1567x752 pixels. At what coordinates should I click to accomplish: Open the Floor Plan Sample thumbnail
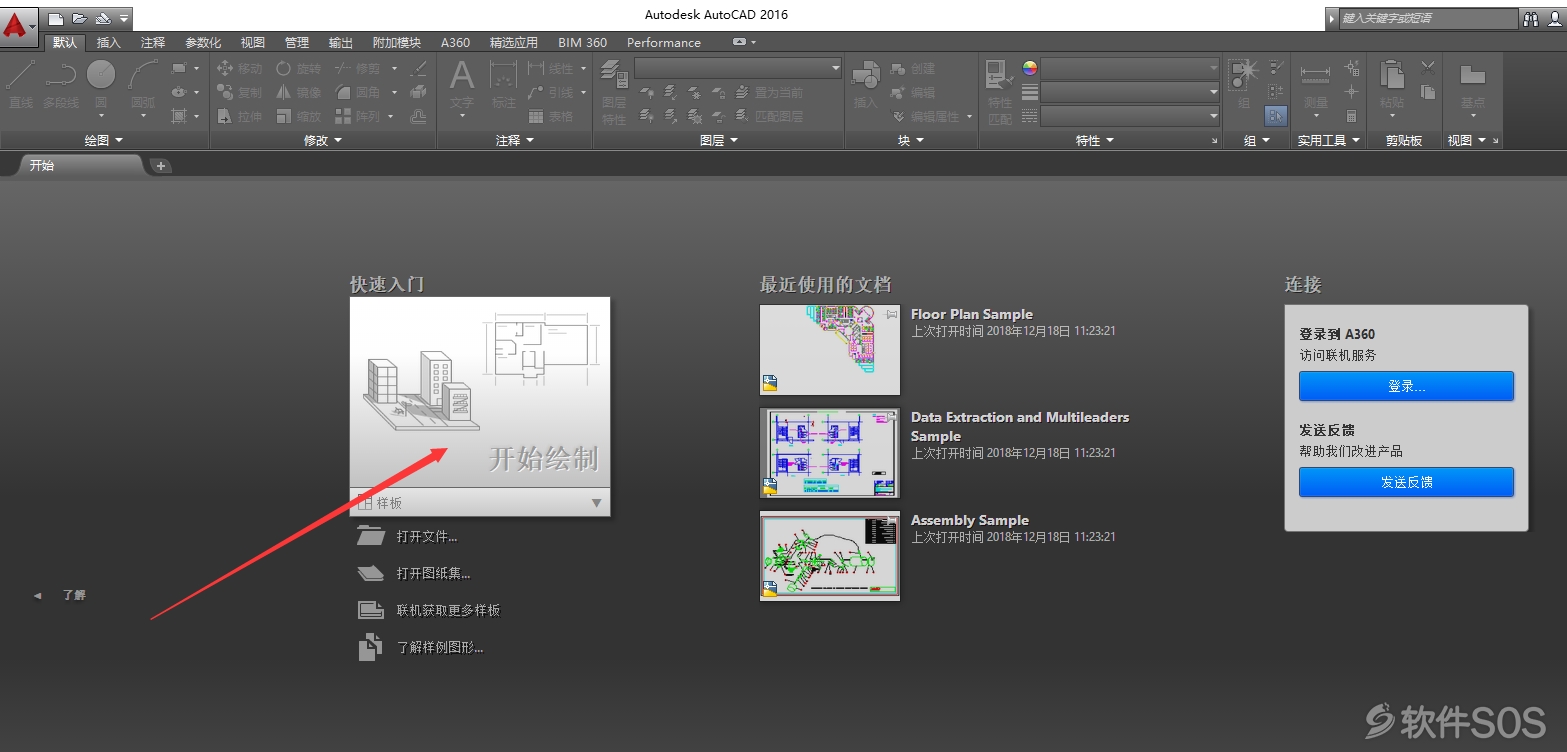(830, 350)
